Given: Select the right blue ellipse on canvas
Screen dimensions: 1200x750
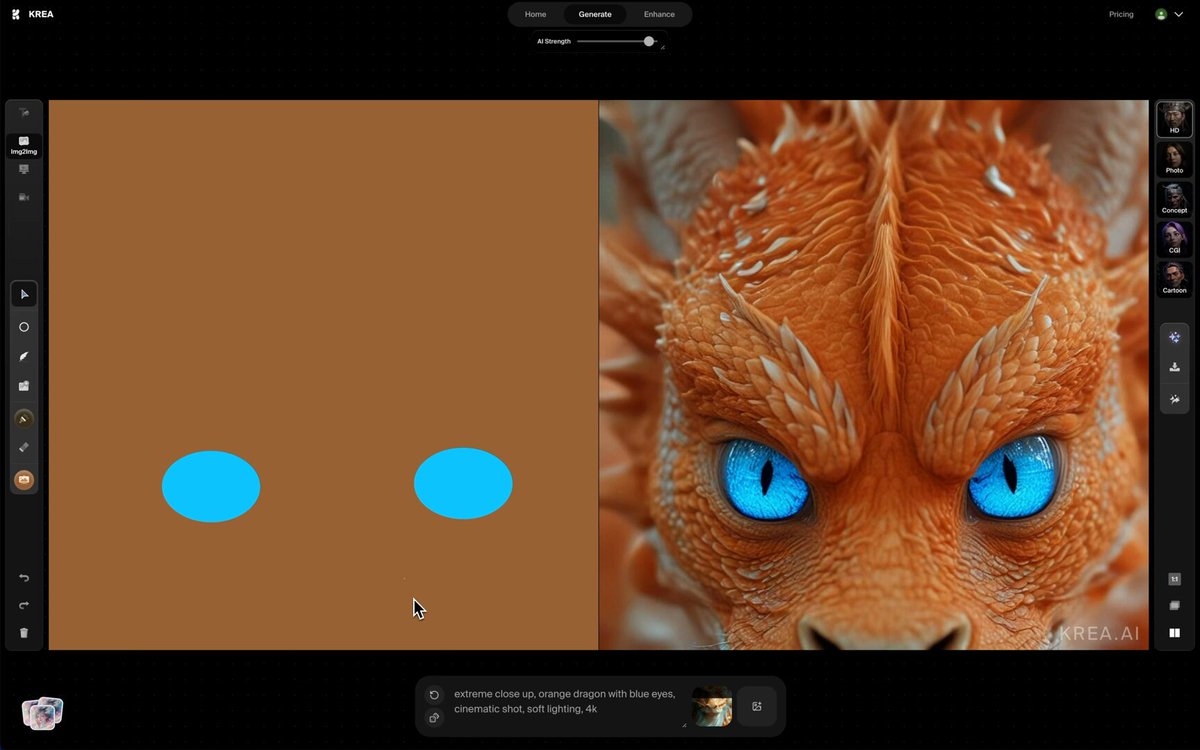Looking at the screenshot, I should 463,483.
